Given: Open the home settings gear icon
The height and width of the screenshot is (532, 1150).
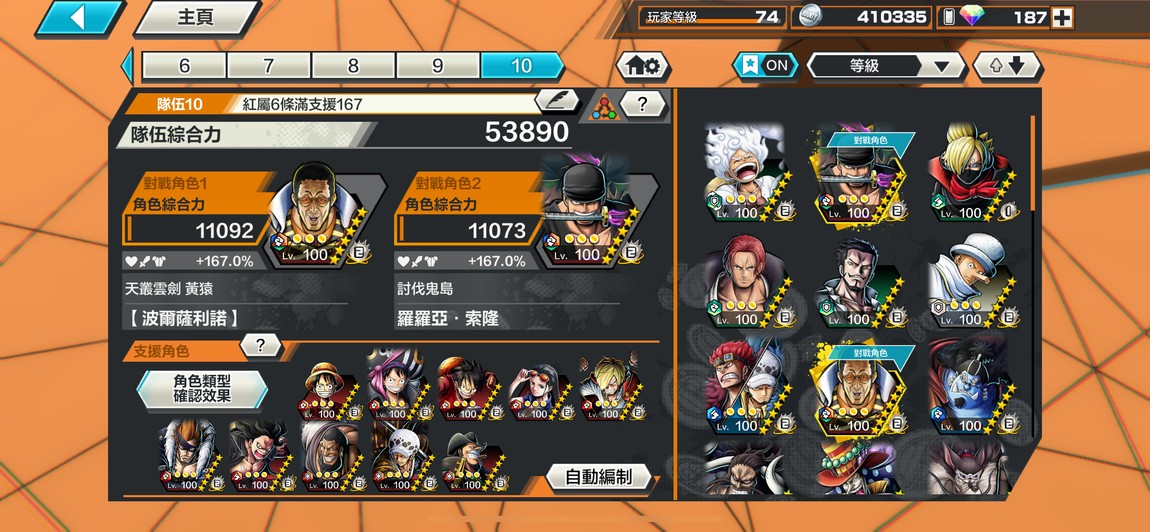Looking at the screenshot, I should (643, 67).
